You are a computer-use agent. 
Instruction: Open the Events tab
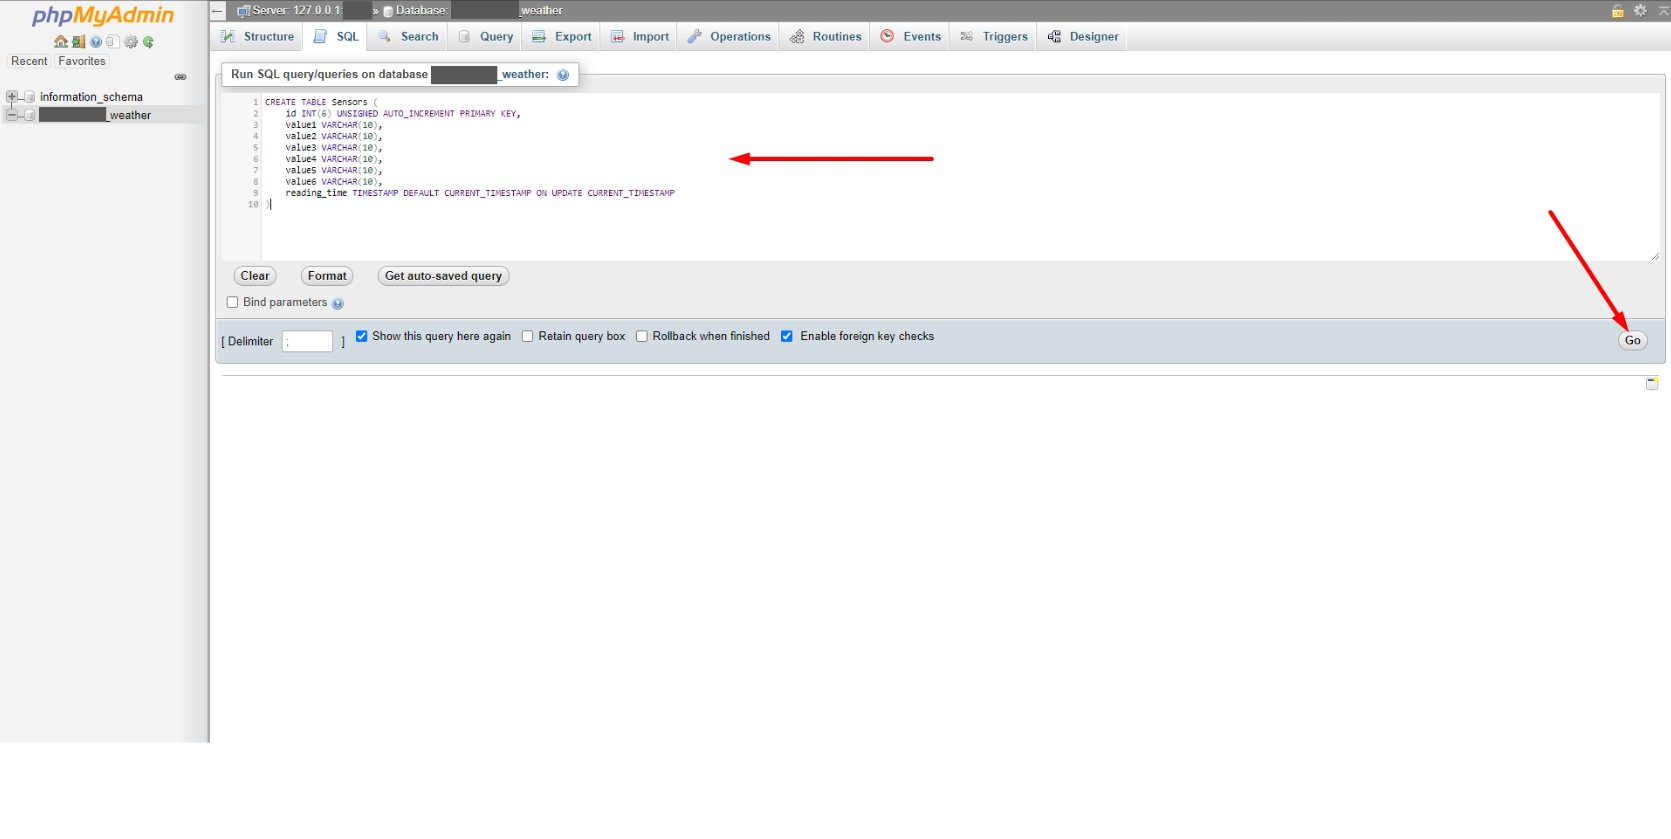[911, 37]
